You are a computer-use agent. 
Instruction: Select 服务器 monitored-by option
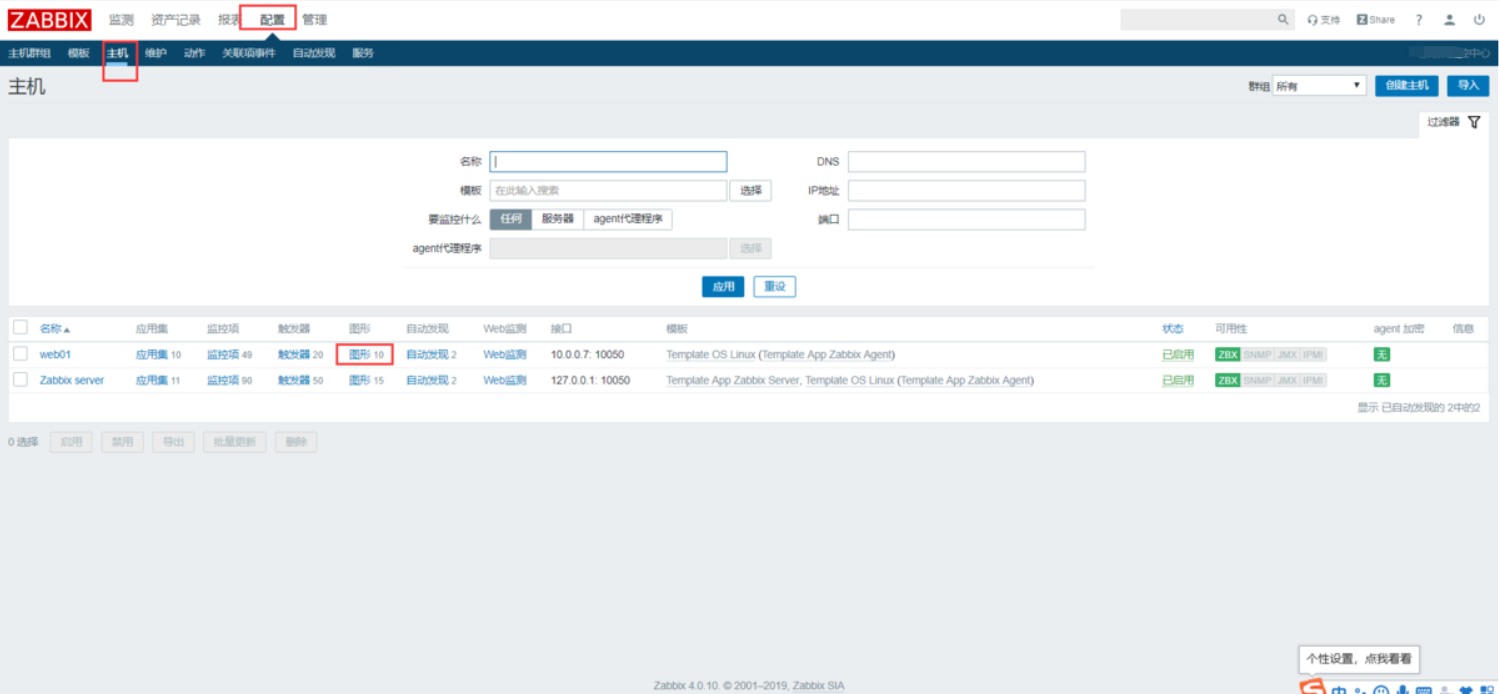click(558, 219)
